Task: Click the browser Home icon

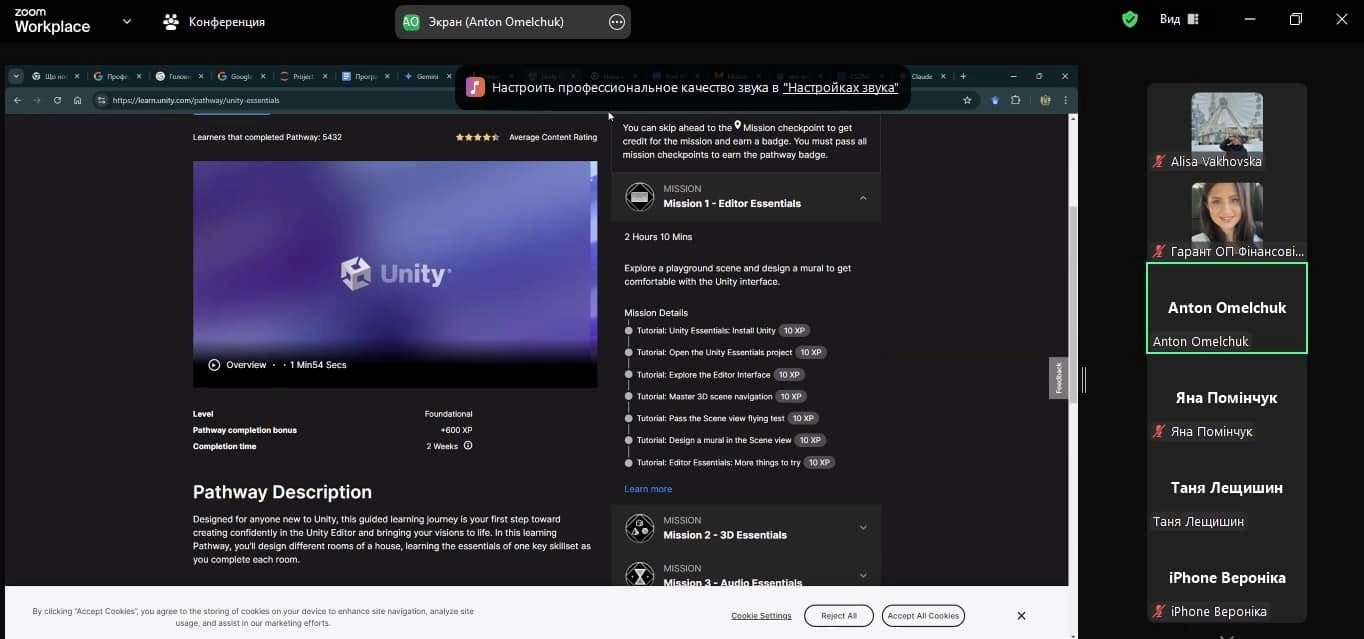Action: pyautogui.click(x=77, y=100)
